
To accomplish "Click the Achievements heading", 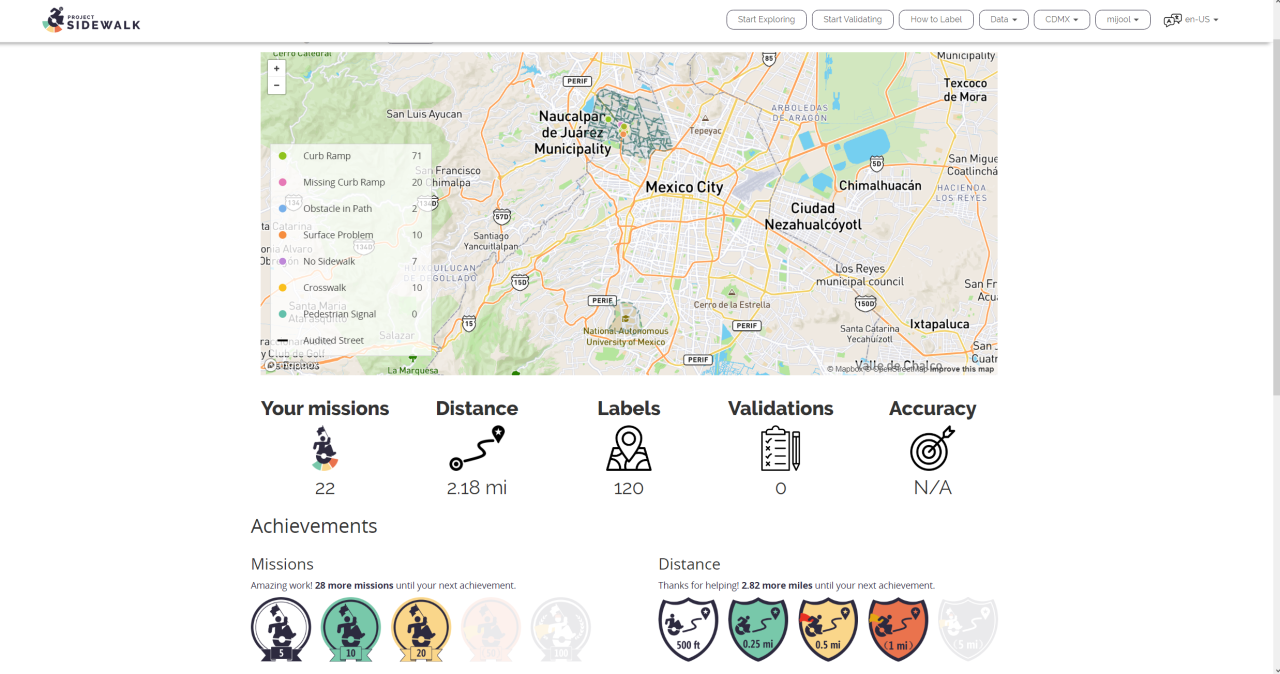I will 314,526.
